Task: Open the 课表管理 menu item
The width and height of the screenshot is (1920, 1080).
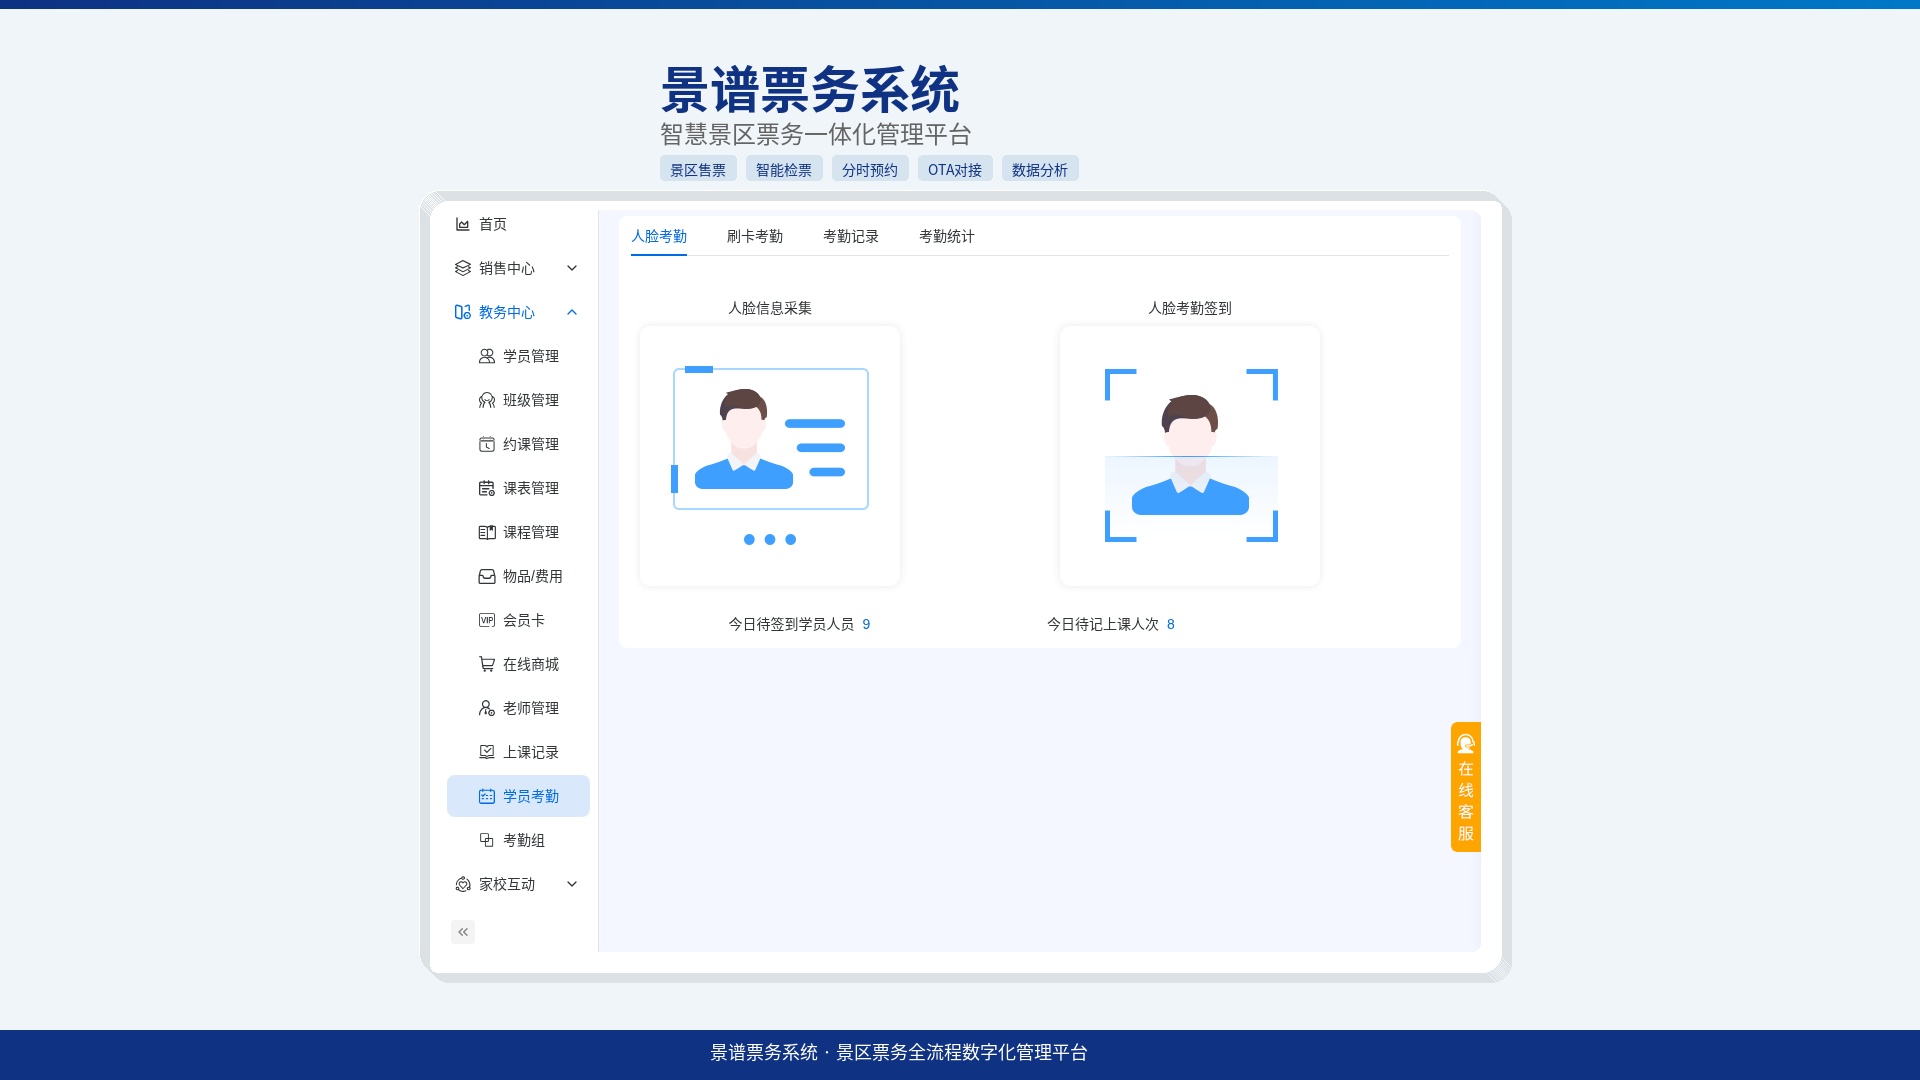Action: click(x=518, y=488)
